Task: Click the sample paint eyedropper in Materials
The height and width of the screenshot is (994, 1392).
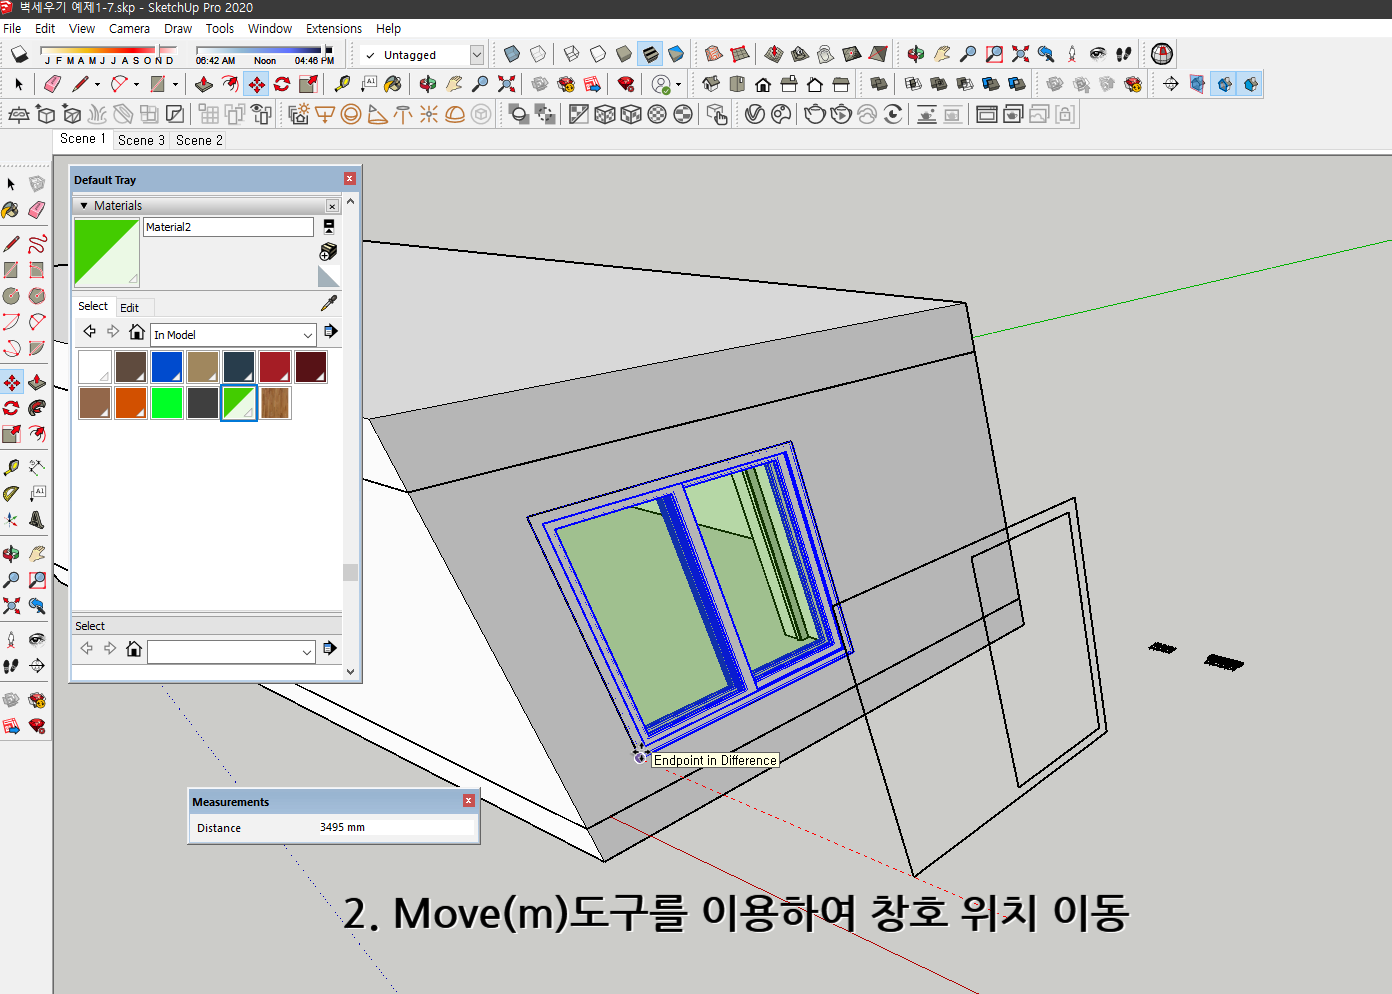Action: tap(329, 302)
